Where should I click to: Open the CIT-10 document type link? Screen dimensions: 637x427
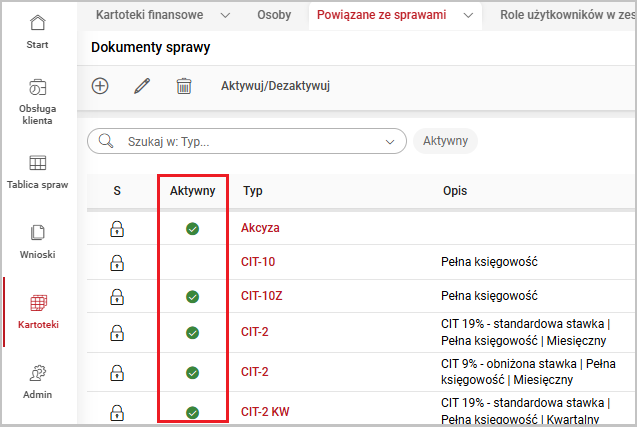coord(258,263)
